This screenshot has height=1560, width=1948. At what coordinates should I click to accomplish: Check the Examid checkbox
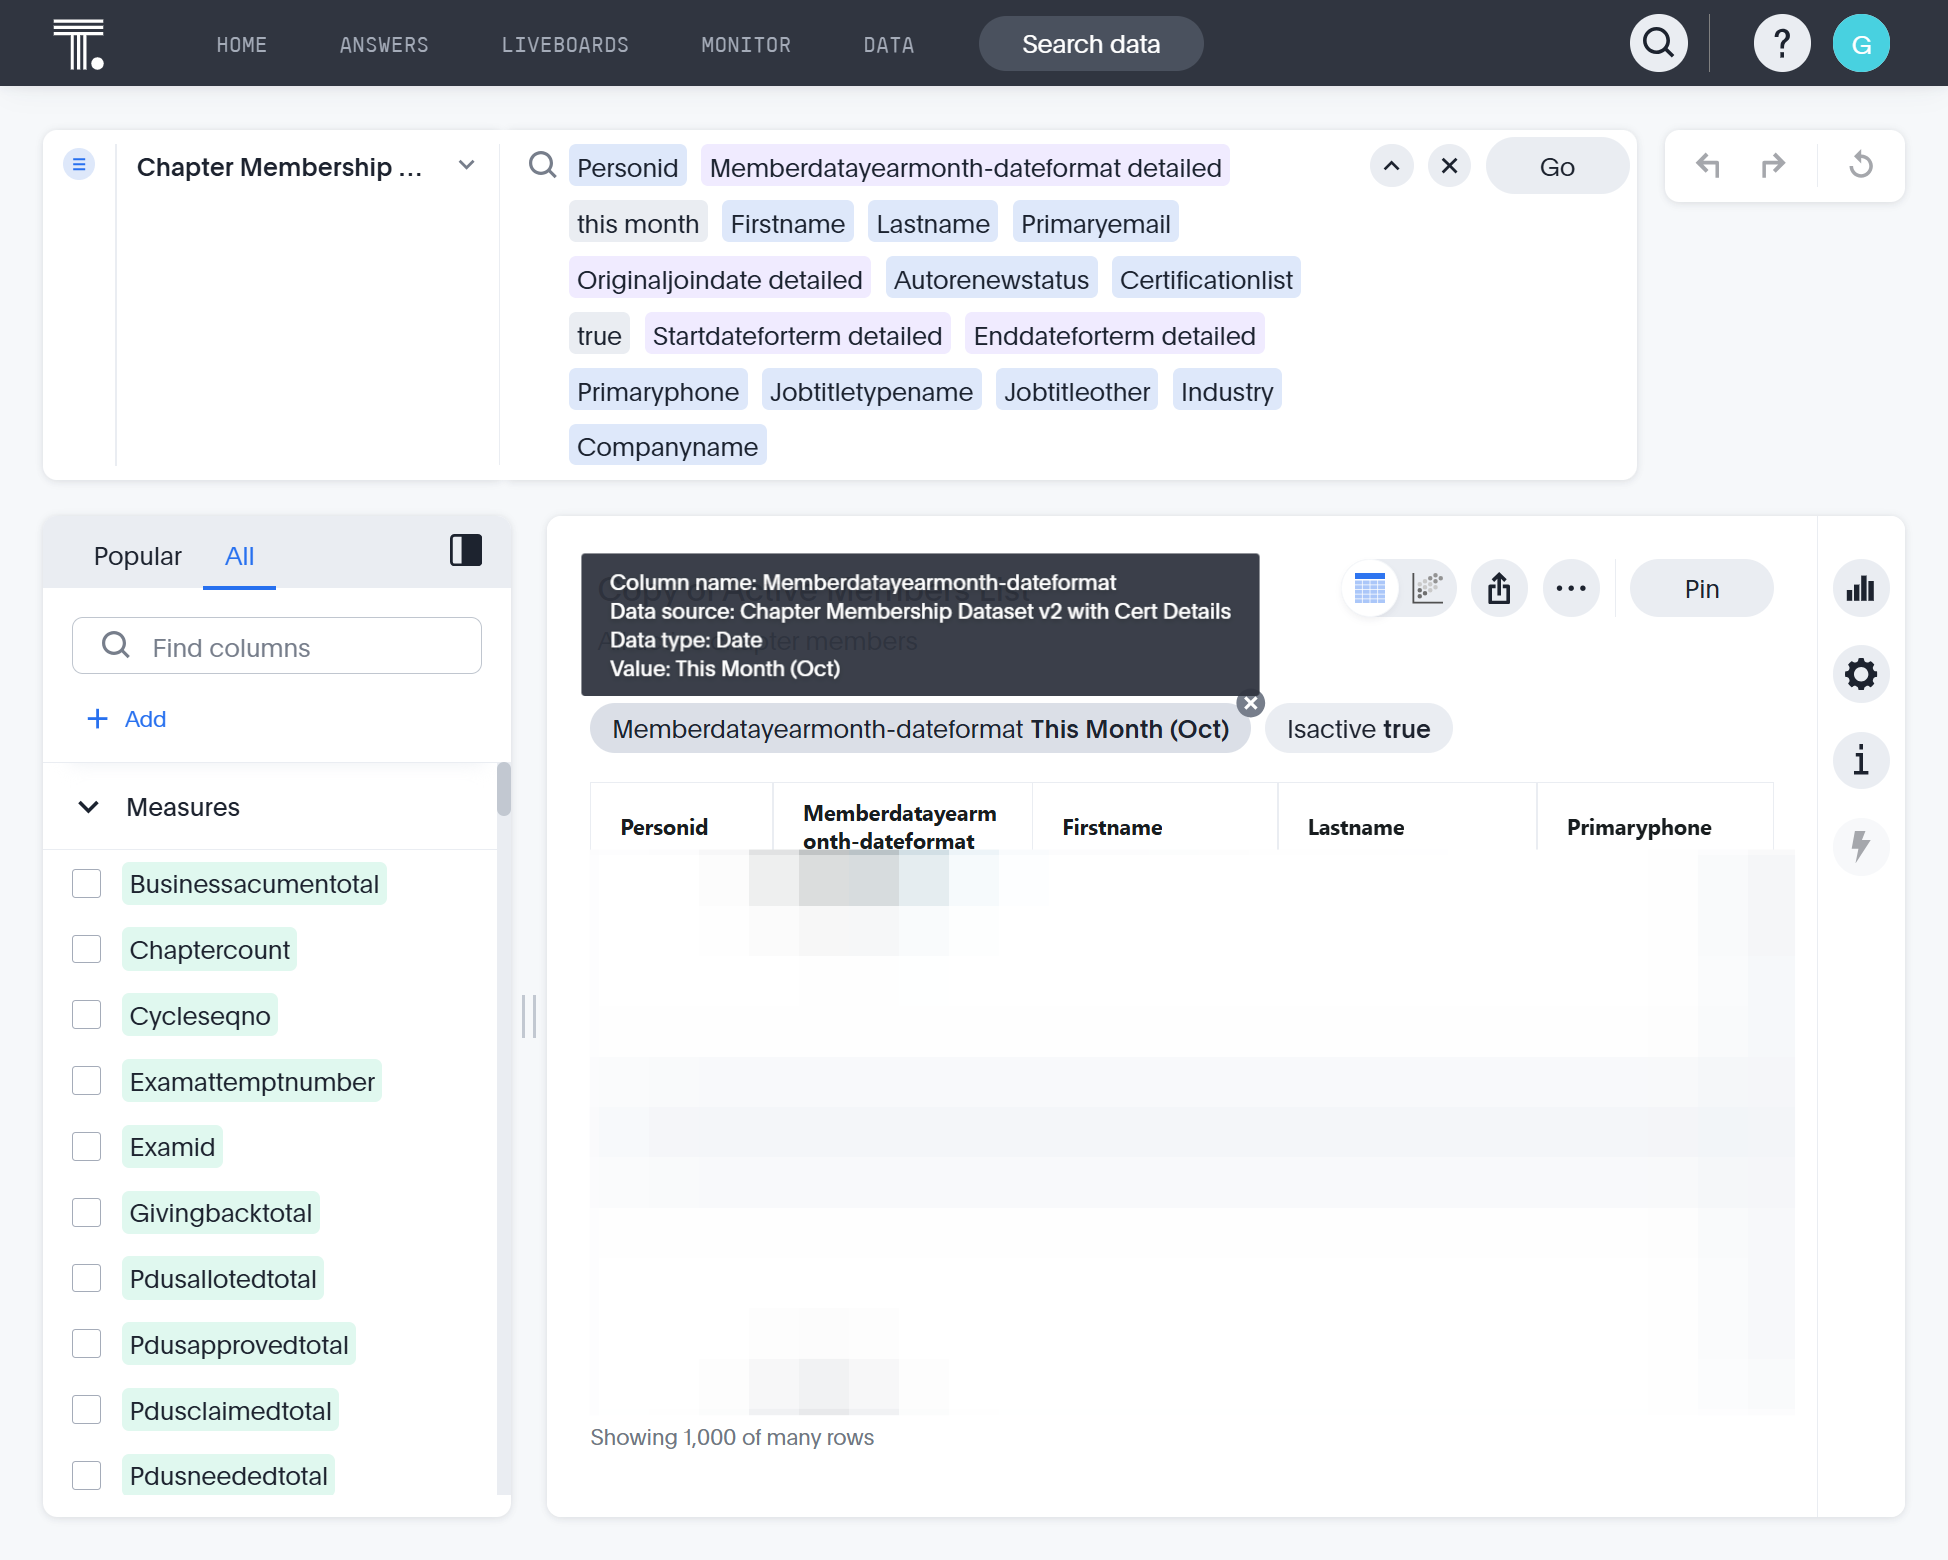click(87, 1147)
